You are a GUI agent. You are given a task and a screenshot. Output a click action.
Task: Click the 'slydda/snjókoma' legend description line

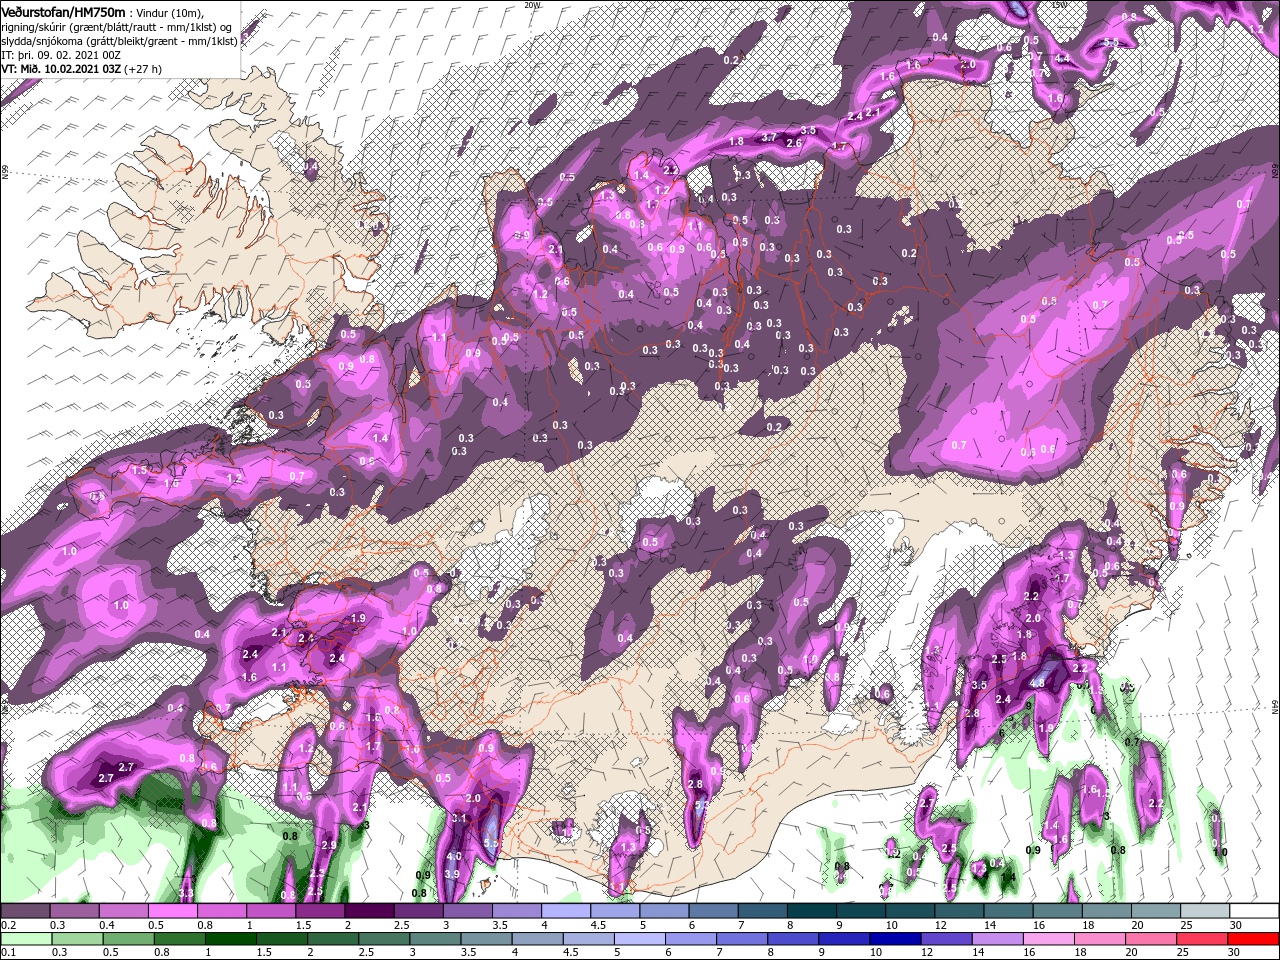click(x=120, y=41)
